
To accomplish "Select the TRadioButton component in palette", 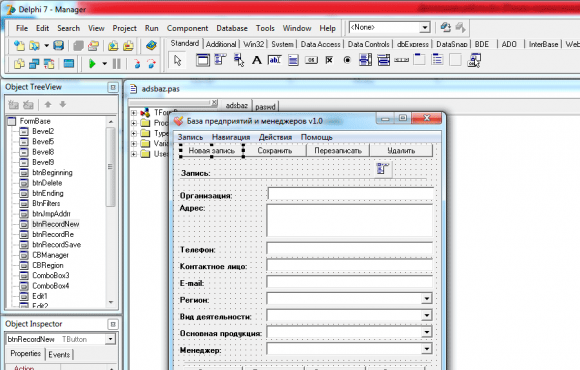I will tap(347, 60).
